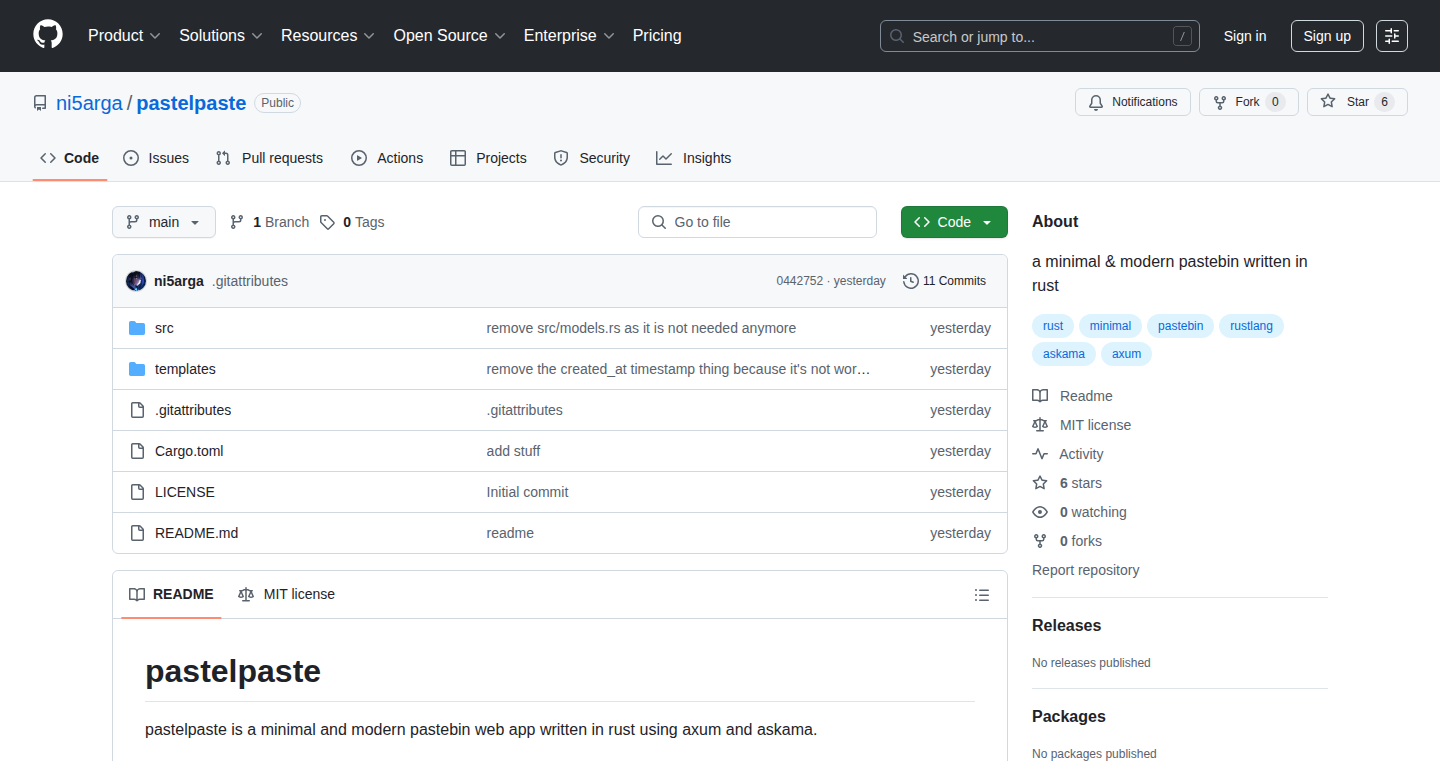Switch to the Security tab
The image size is (1440, 761).
click(x=592, y=158)
